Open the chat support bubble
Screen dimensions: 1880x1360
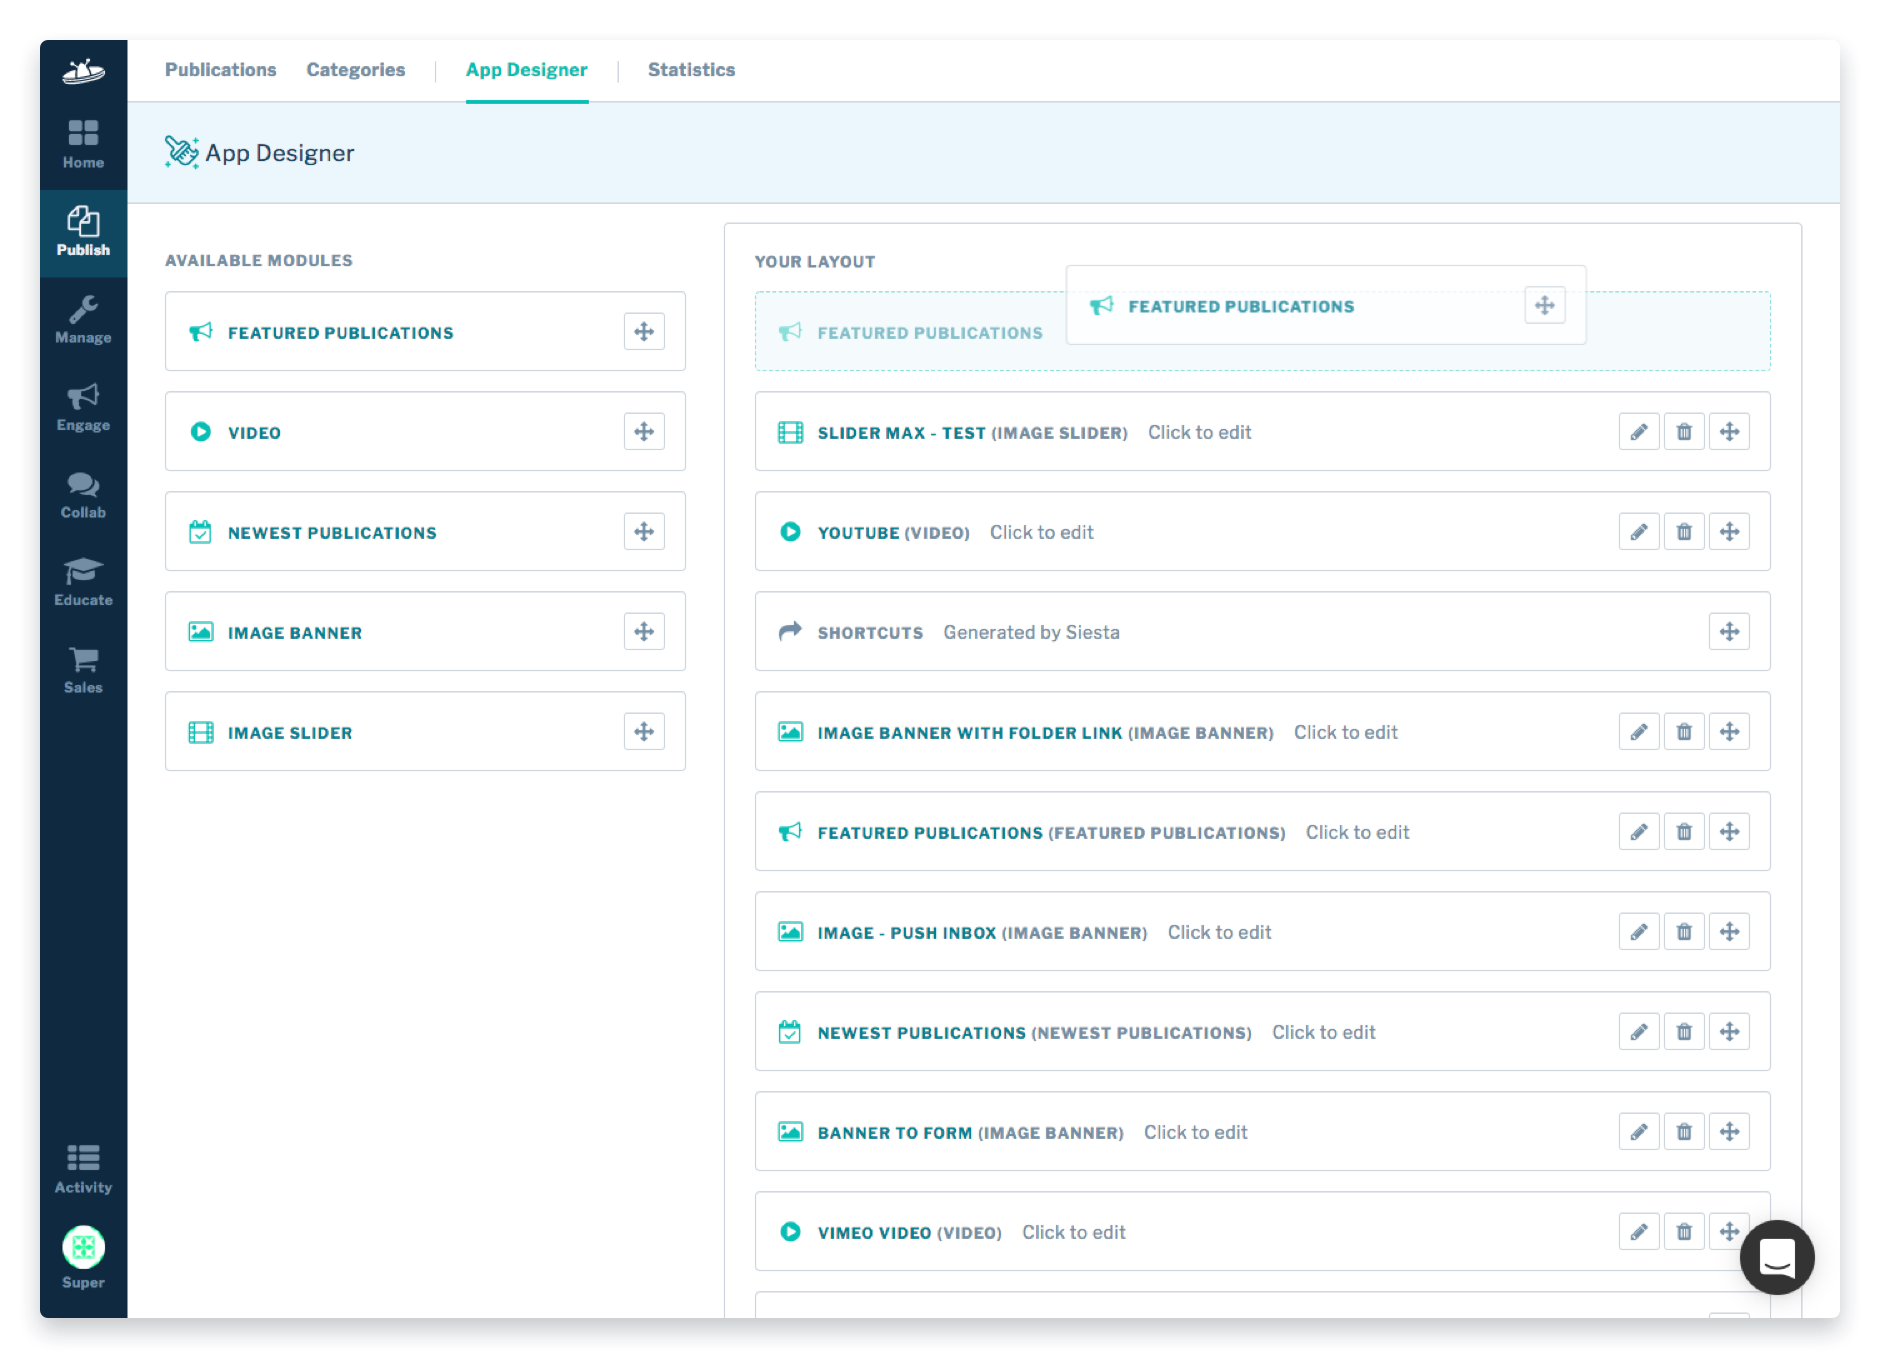point(1777,1257)
